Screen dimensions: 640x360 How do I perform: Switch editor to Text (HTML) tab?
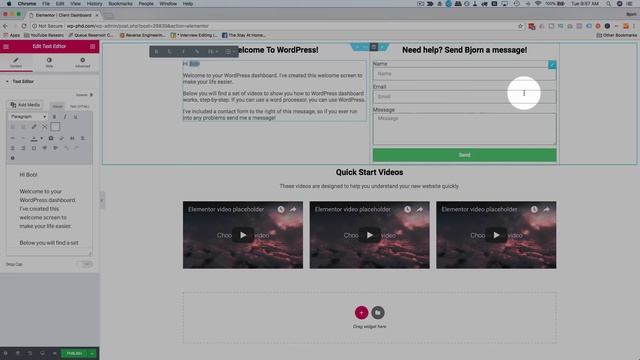click(80, 107)
